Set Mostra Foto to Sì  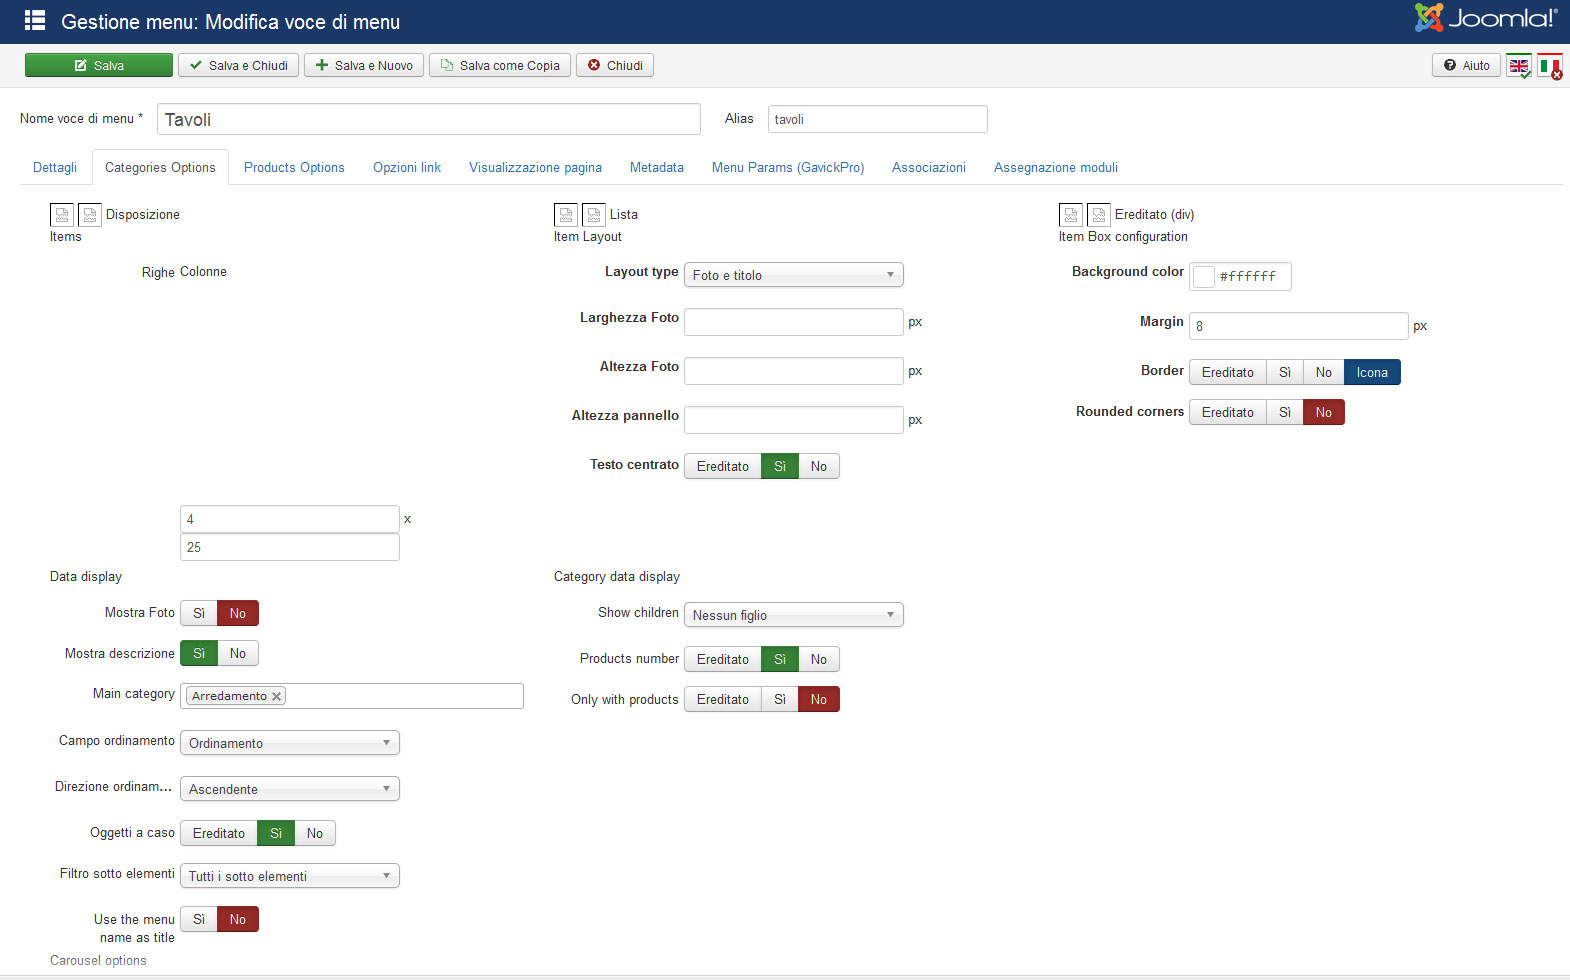199,613
